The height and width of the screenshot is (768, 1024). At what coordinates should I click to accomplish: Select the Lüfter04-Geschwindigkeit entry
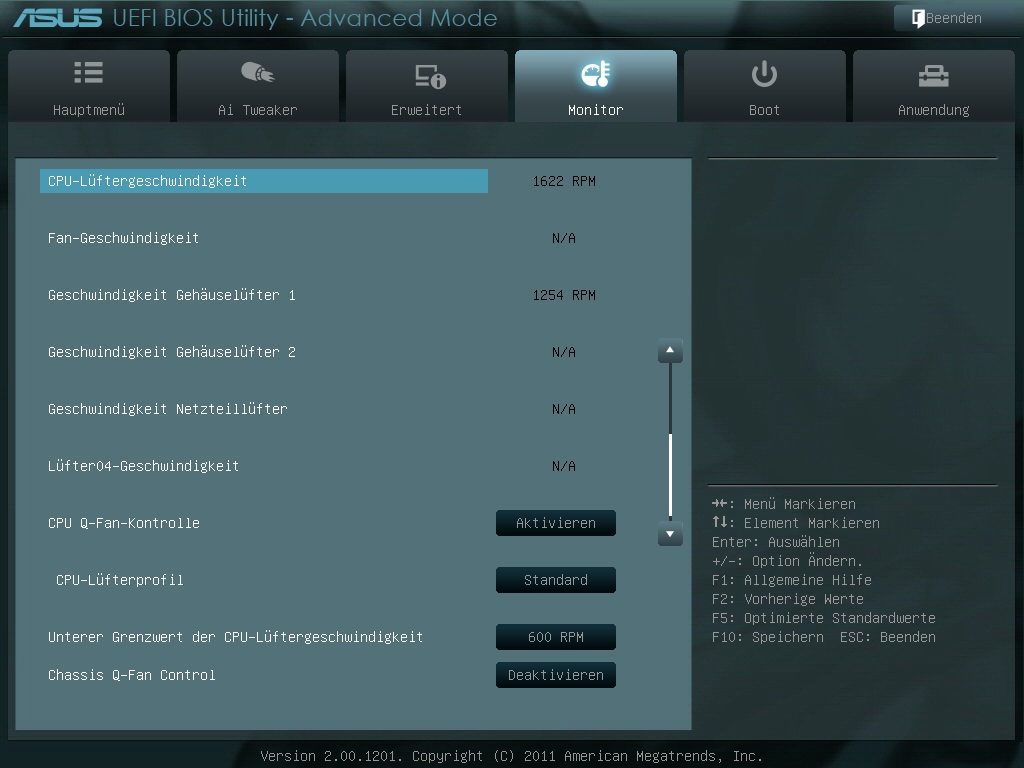(x=144, y=466)
